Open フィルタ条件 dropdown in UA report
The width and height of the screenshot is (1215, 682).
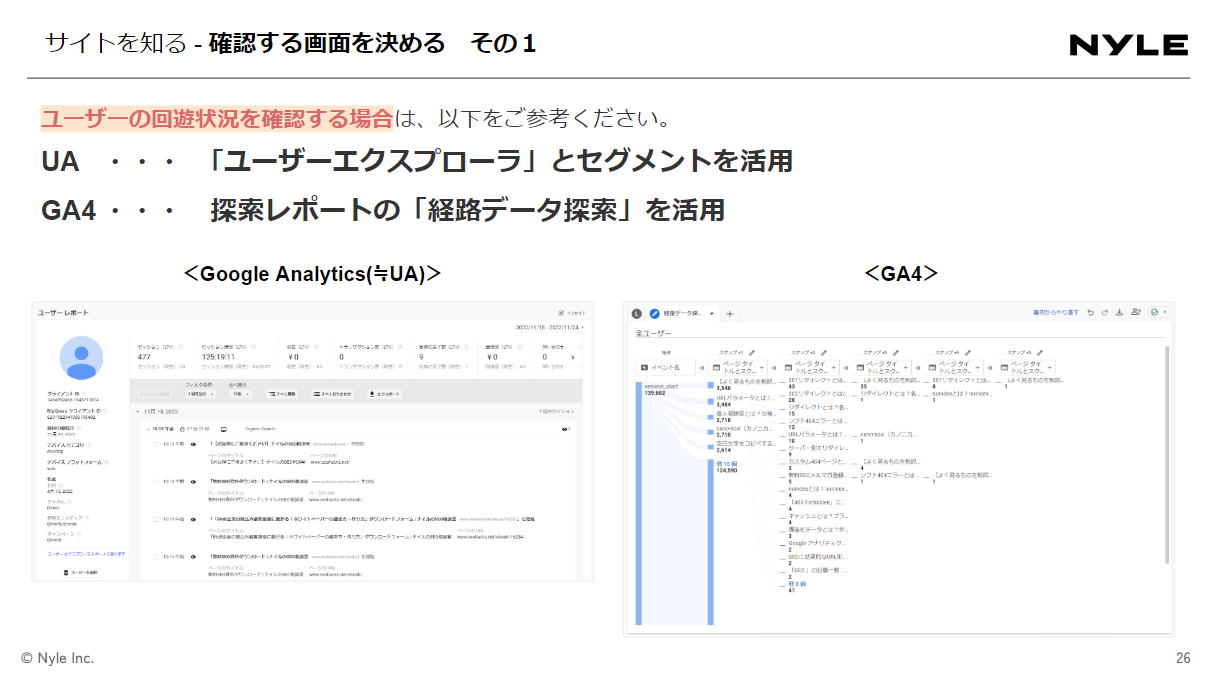(x=200, y=394)
